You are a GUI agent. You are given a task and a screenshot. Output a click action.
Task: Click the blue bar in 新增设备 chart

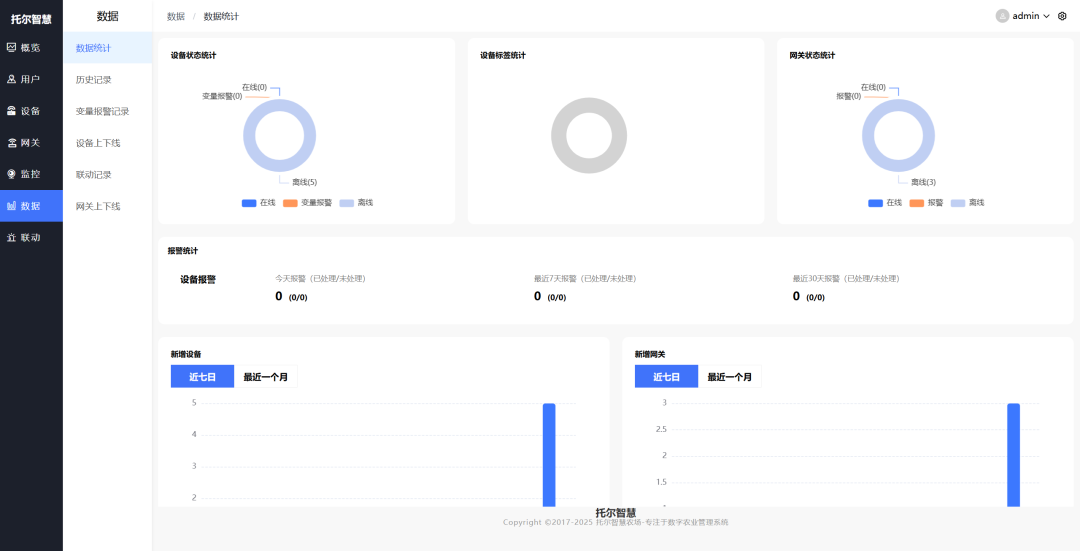(x=549, y=455)
